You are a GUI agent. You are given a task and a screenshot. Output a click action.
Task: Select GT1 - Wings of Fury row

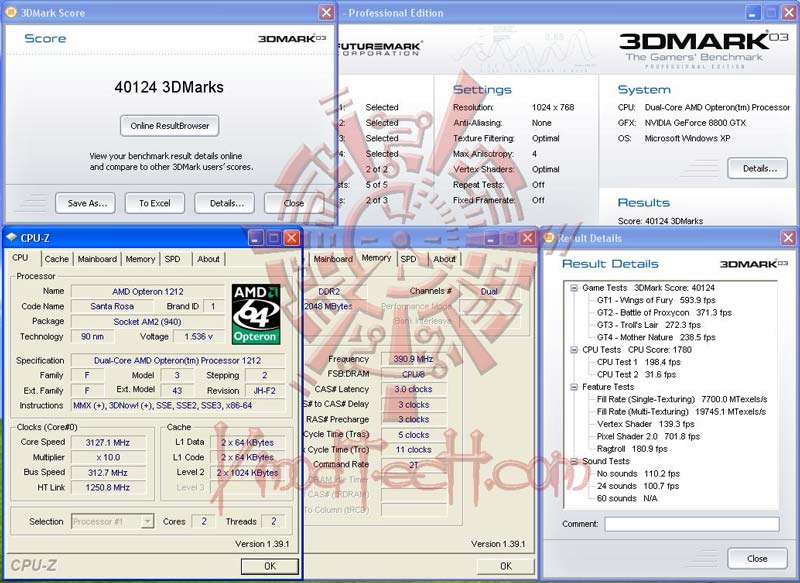point(656,300)
